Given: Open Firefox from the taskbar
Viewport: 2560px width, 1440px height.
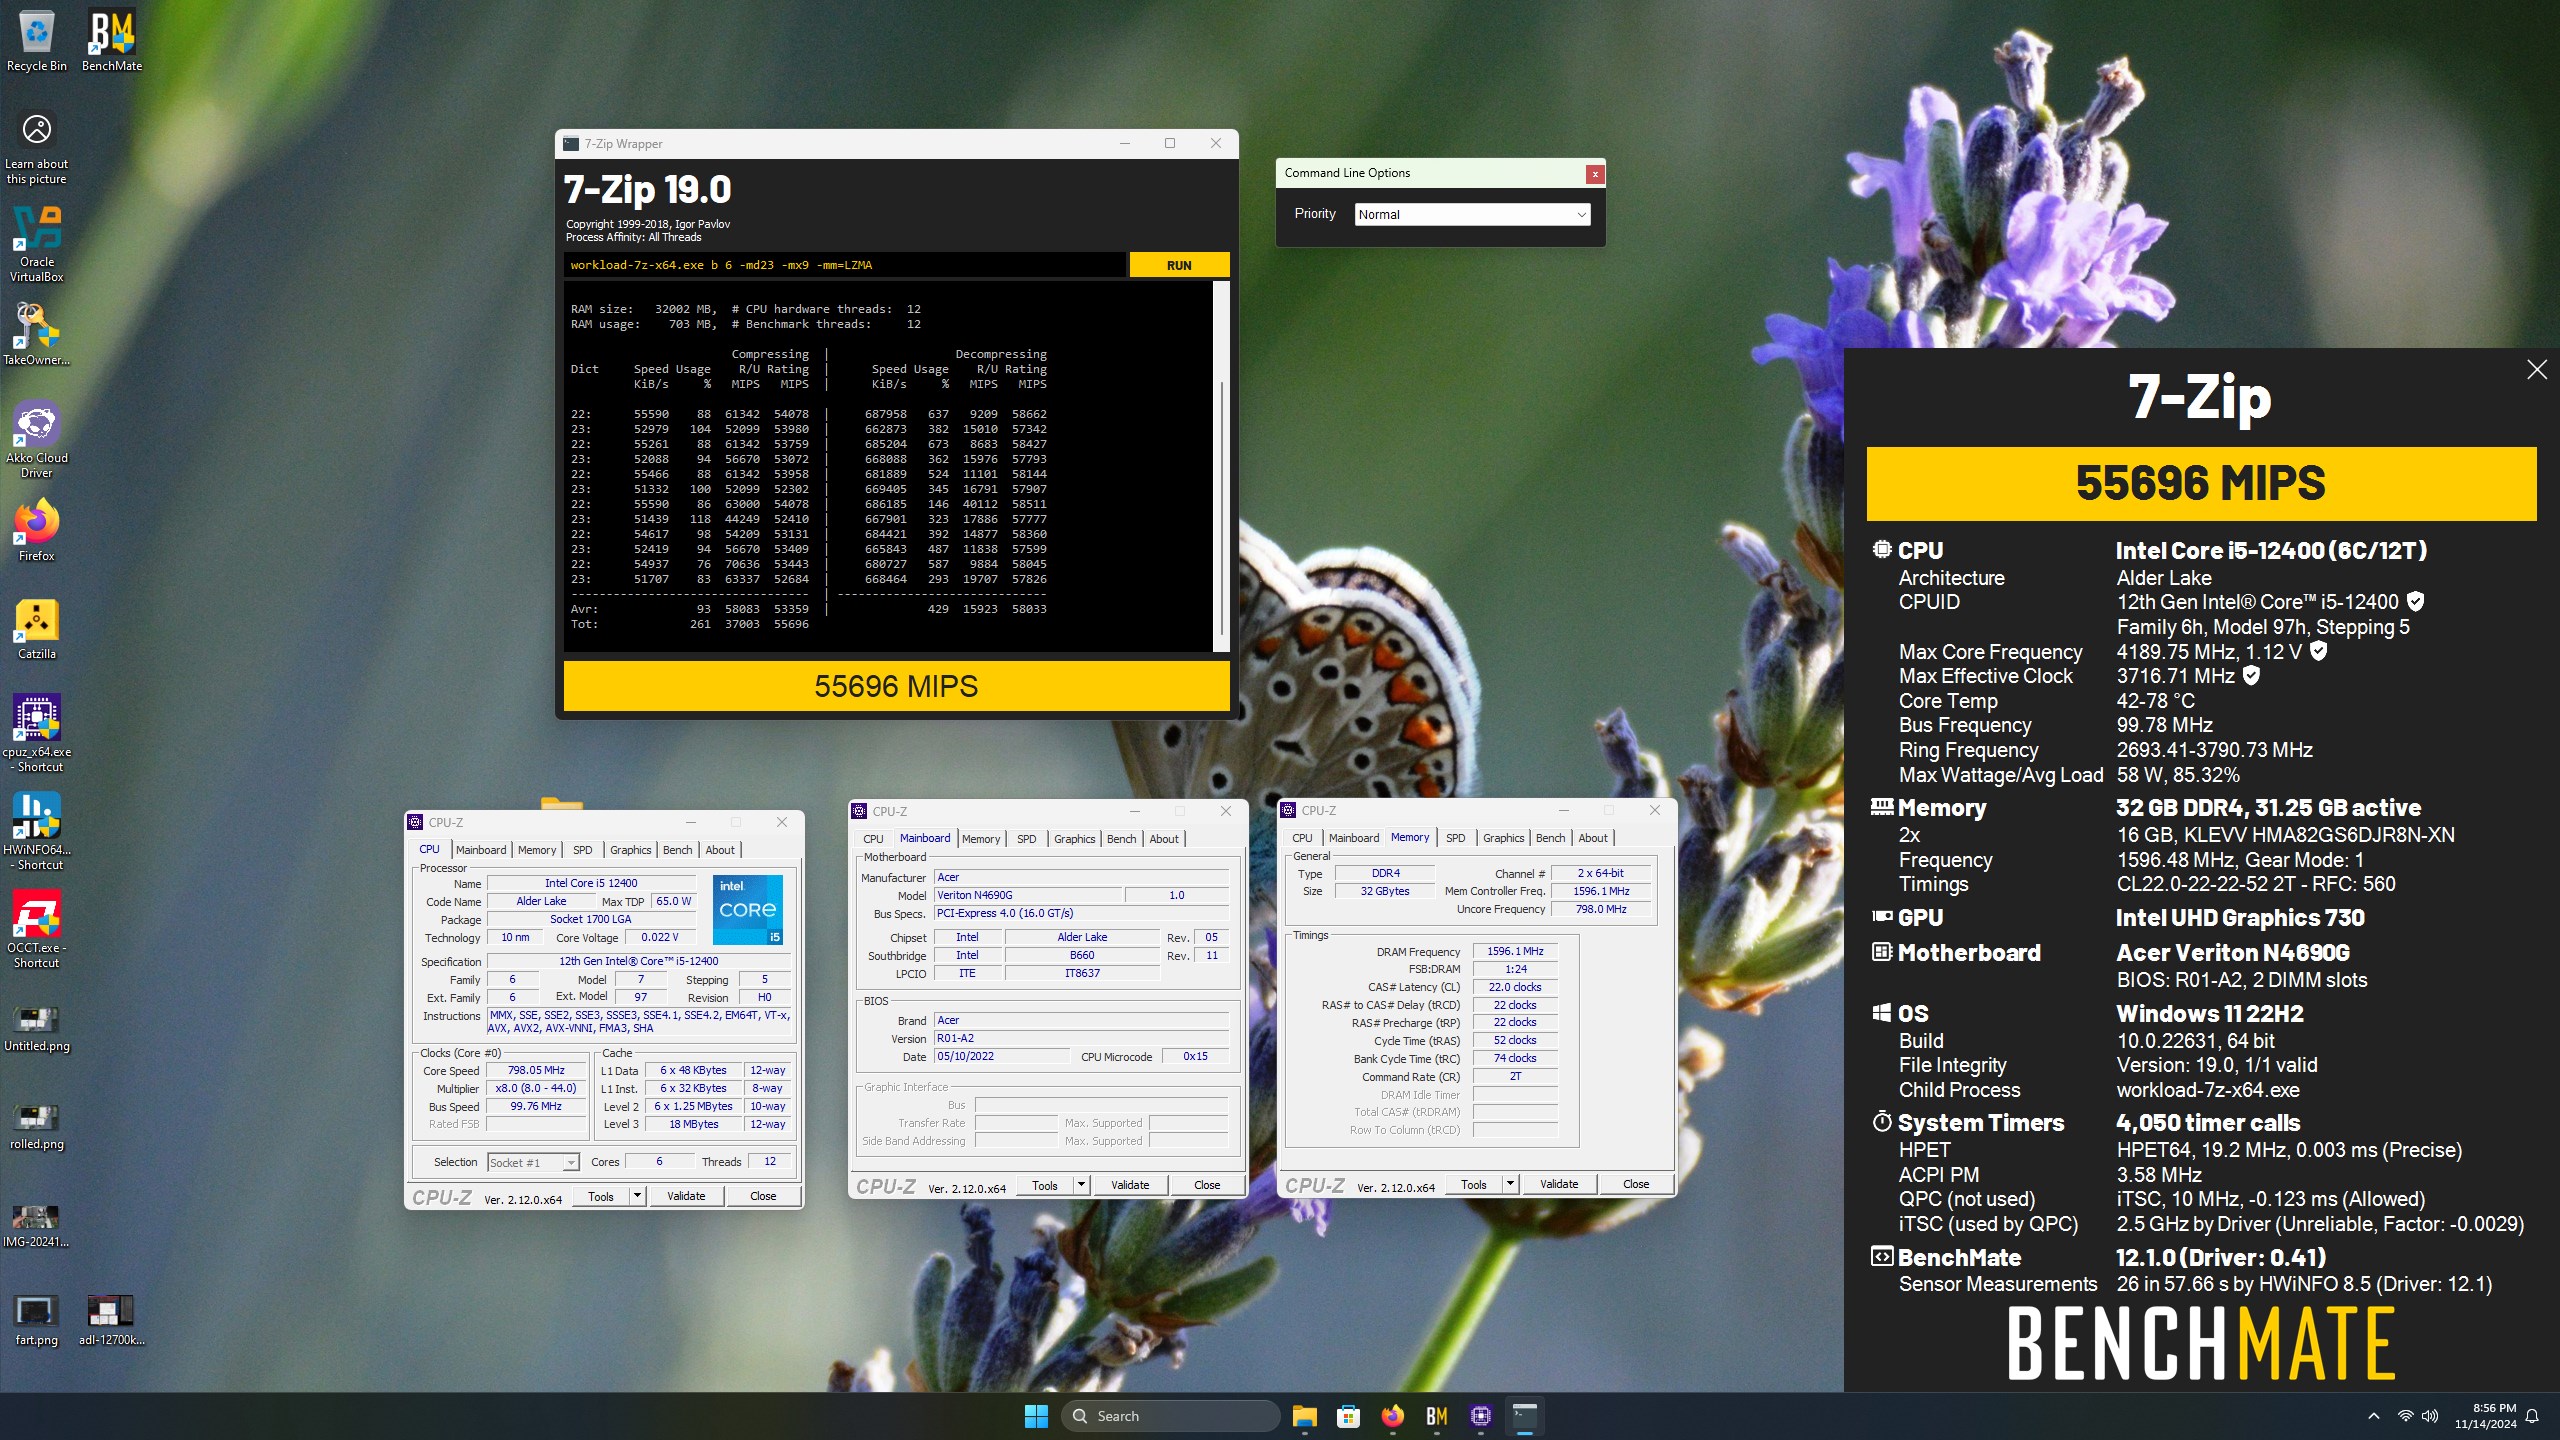Looking at the screenshot, I should pyautogui.click(x=1392, y=1416).
